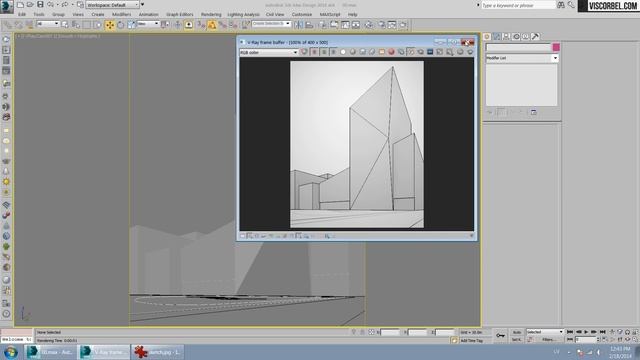Click Add Time Tag
The height and width of the screenshot is (360, 640).
tap(472, 340)
